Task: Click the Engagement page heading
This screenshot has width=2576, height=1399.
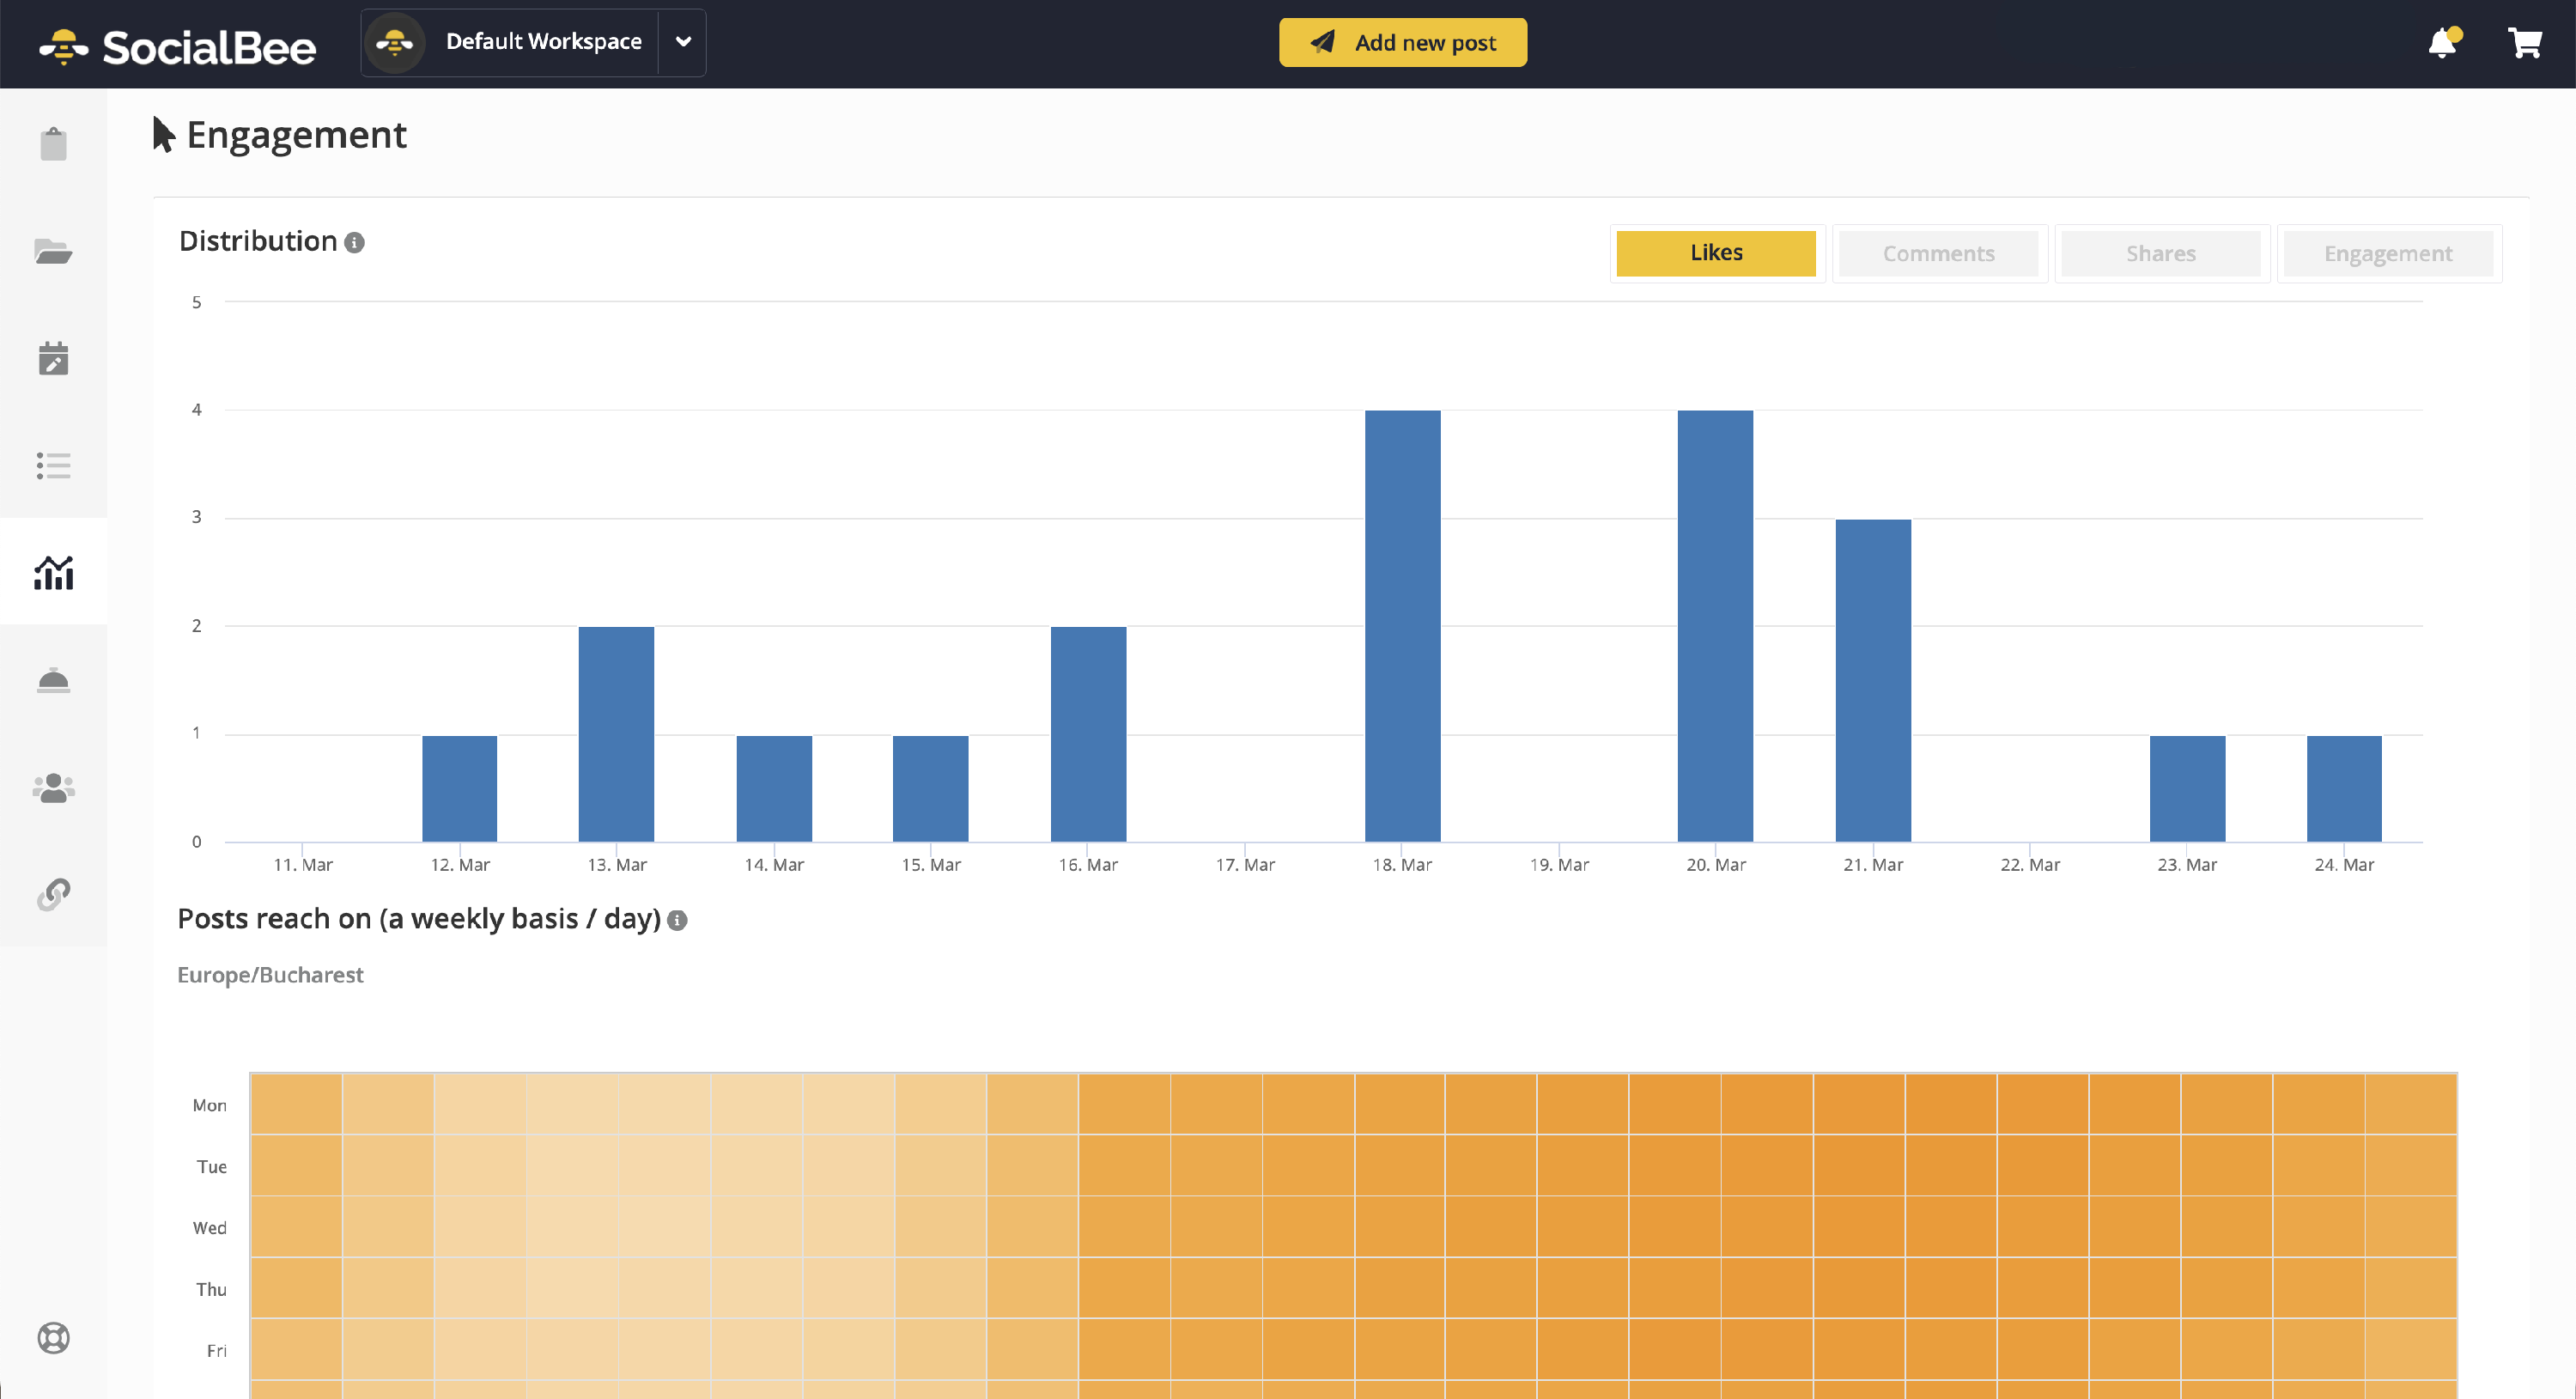Action: tap(296, 135)
